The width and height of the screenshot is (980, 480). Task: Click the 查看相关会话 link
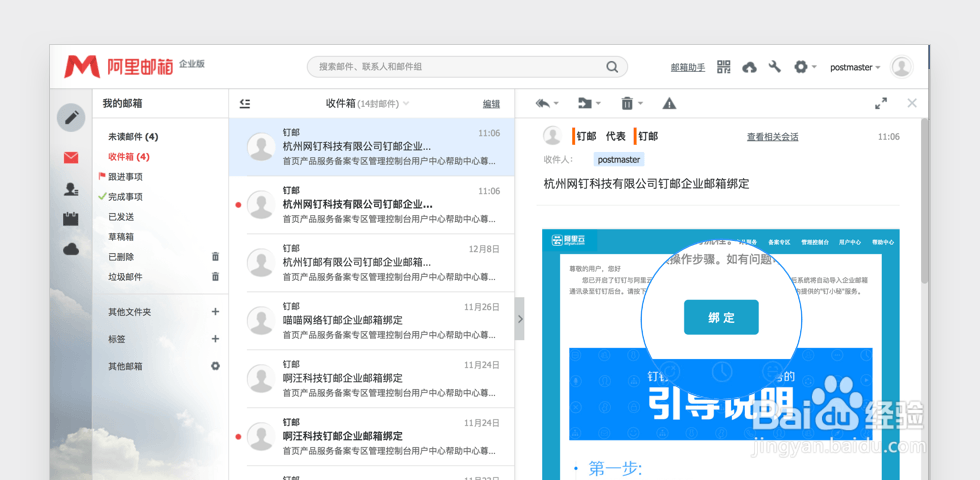[772, 137]
